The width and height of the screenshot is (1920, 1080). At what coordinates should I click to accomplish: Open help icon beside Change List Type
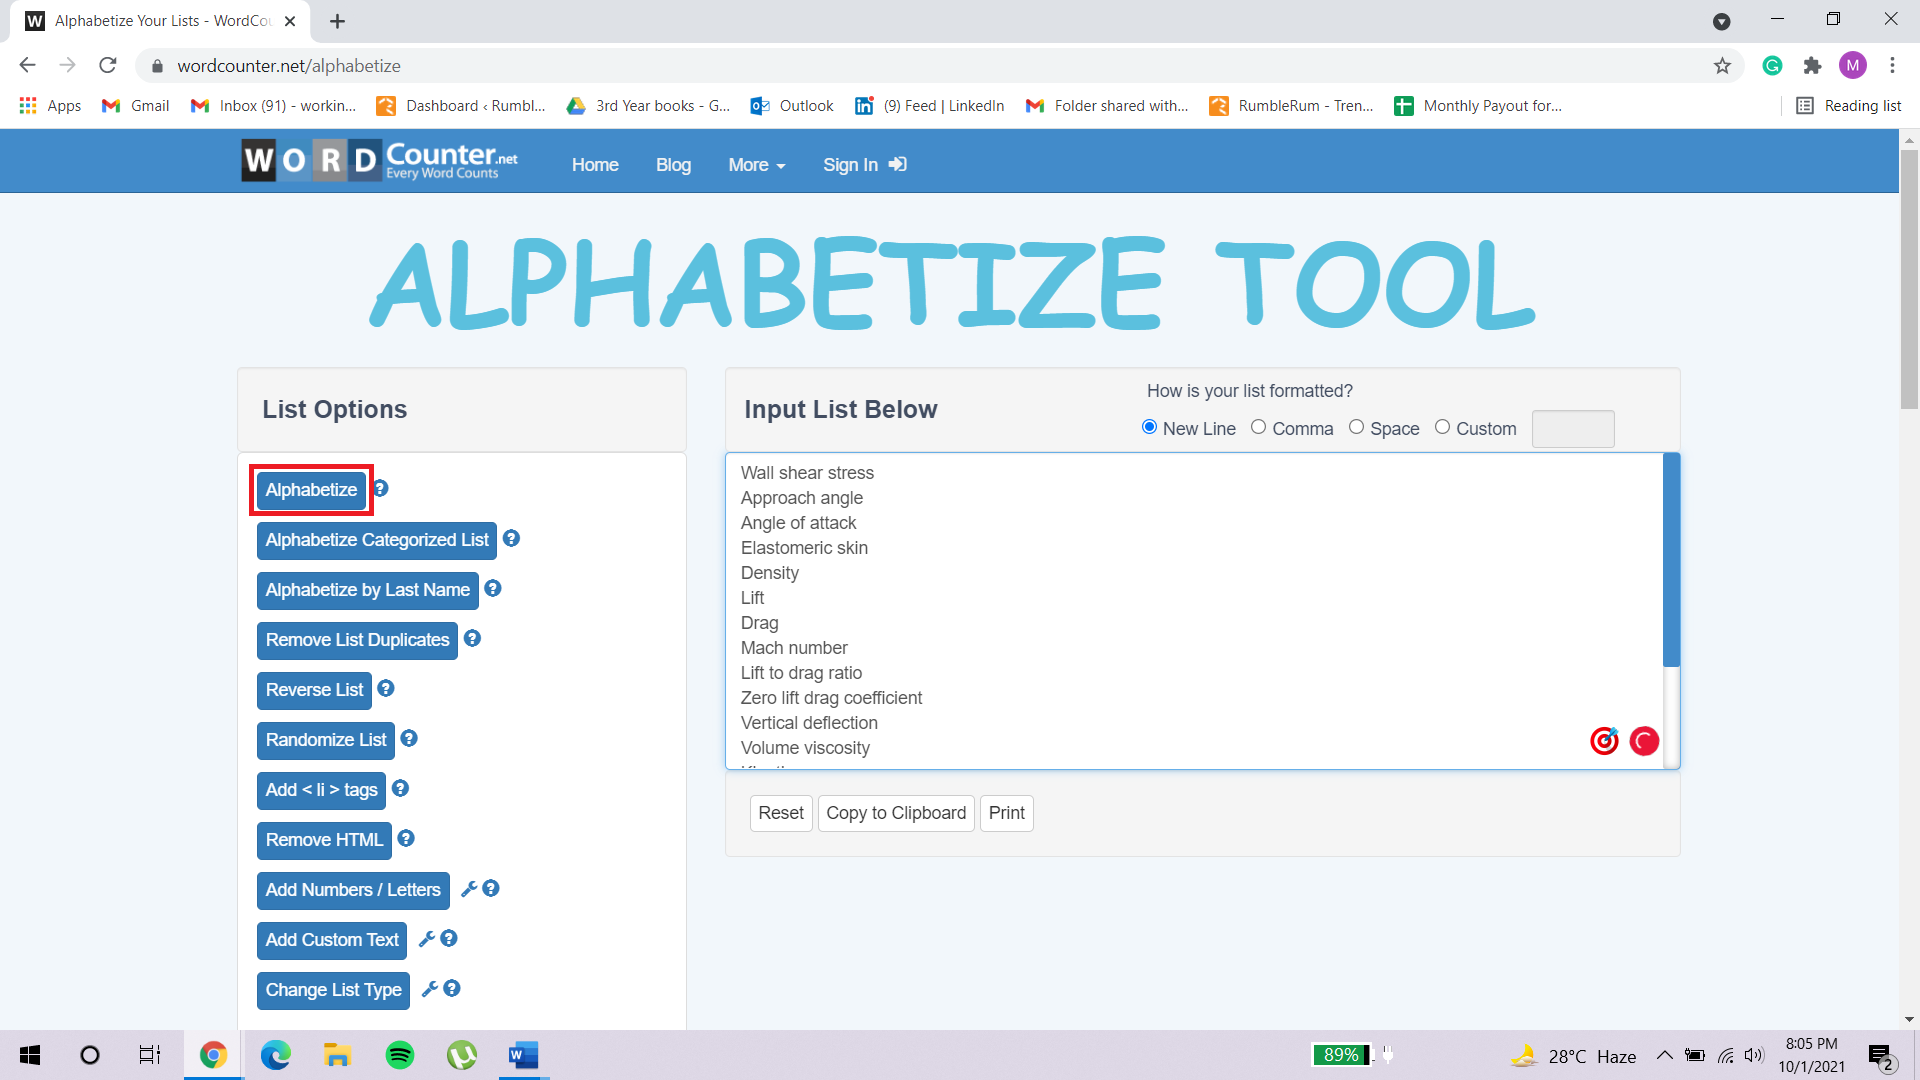coord(452,988)
